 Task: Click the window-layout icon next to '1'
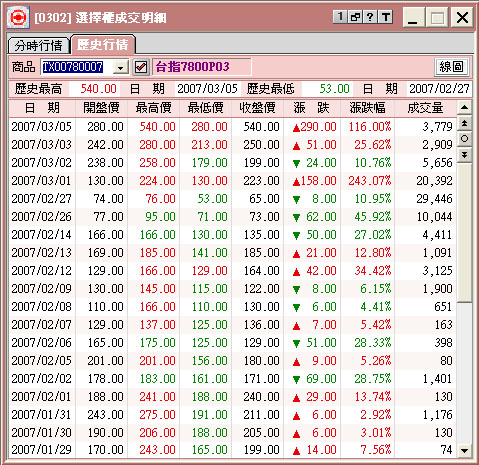tap(355, 16)
